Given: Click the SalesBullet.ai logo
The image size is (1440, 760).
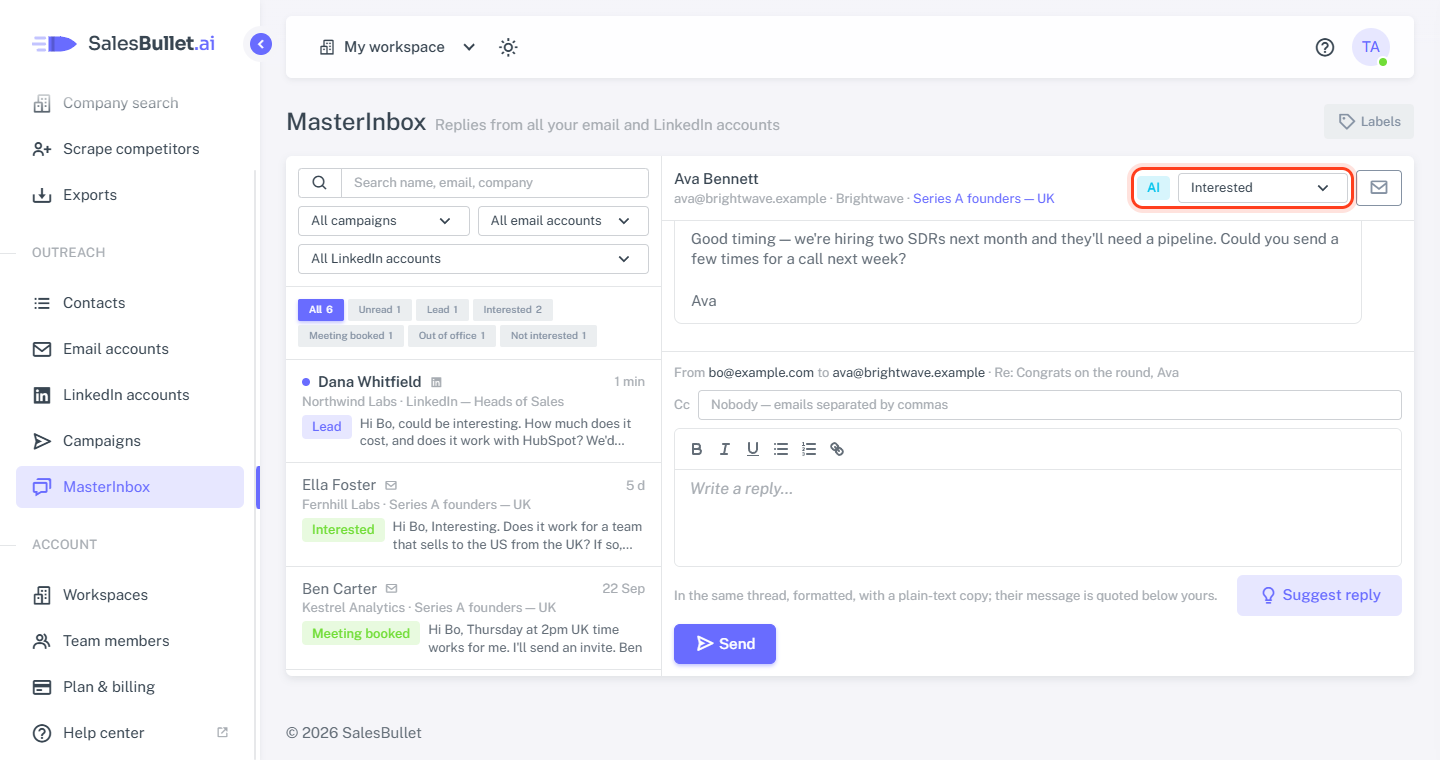Looking at the screenshot, I should [124, 43].
